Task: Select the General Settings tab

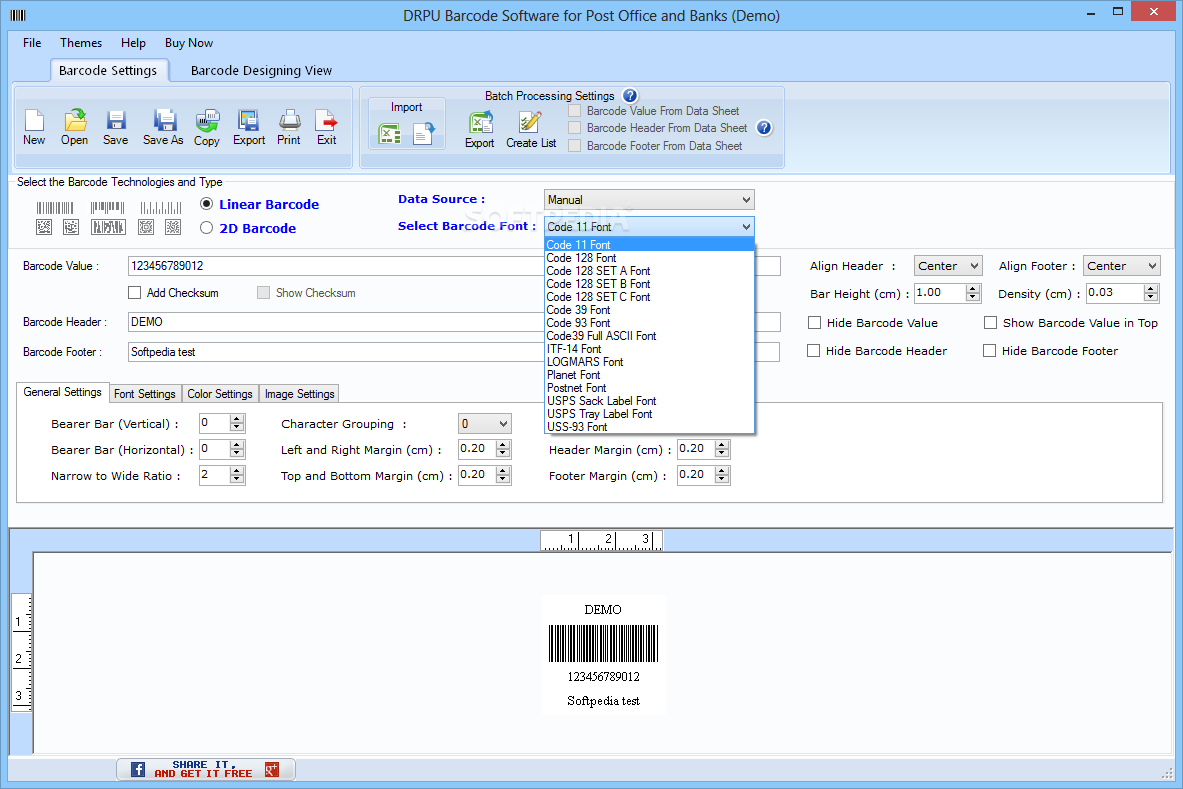Action: 63,392
